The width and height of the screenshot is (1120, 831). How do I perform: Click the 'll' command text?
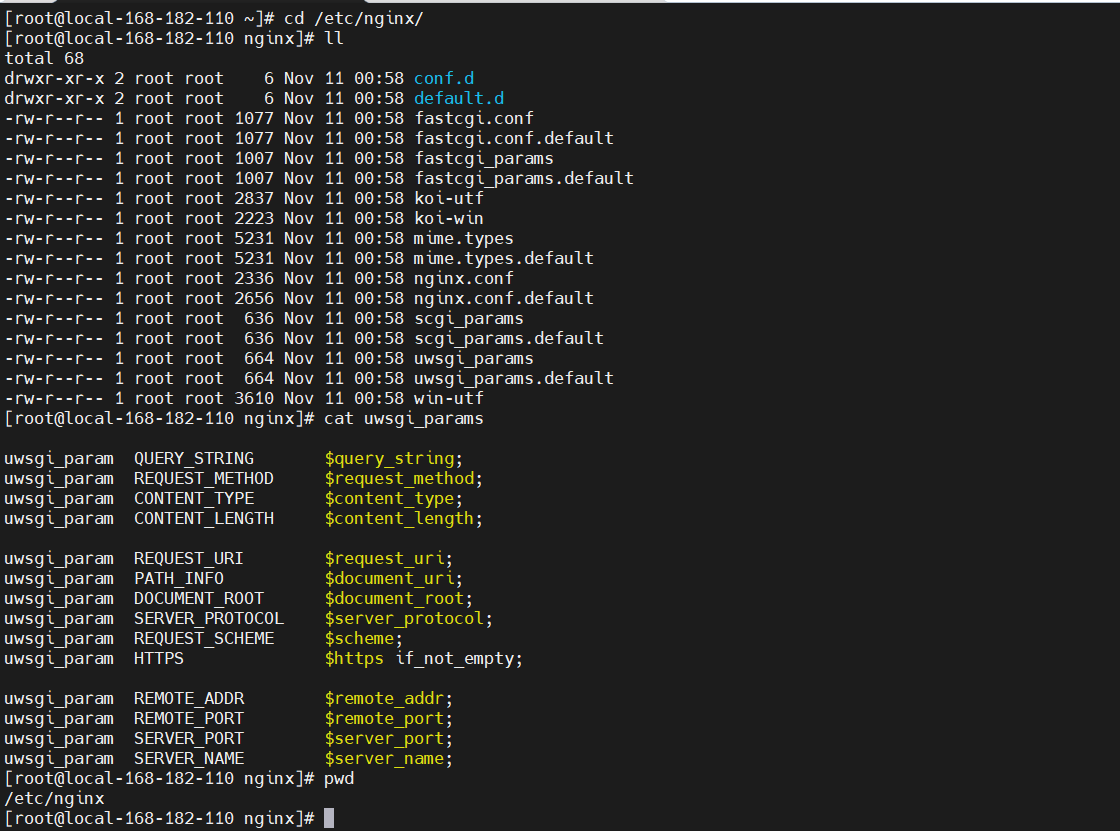coord(334,39)
